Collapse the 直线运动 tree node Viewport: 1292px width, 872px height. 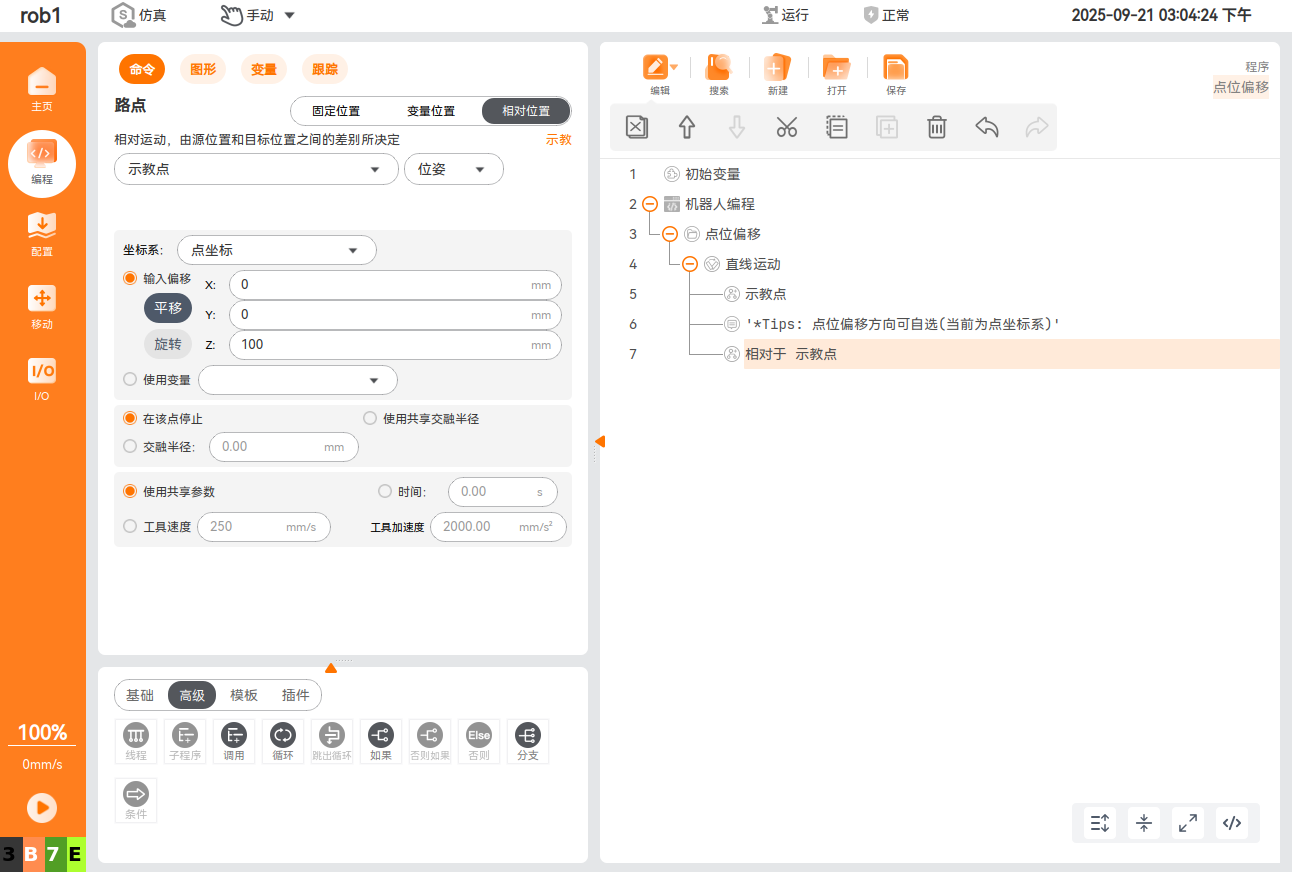coord(690,264)
